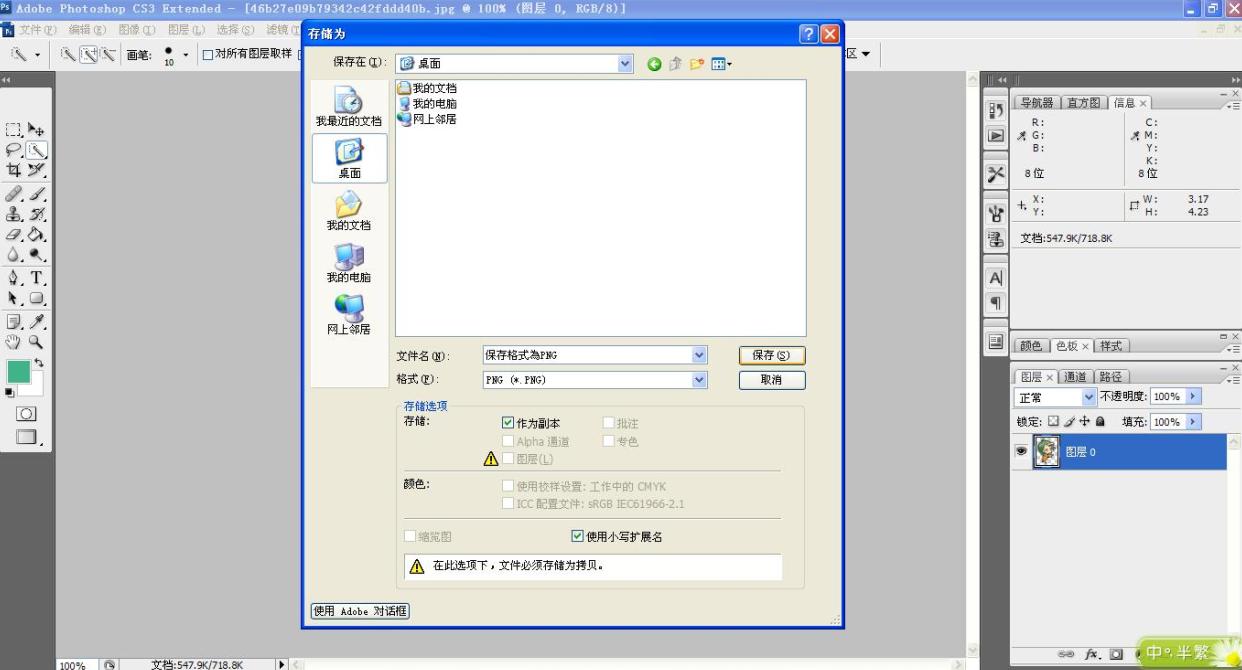Viewport: 1242px width, 670px height.
Task: Open the Desktop shortcut in save sidebar
Action: coord(349,159)
